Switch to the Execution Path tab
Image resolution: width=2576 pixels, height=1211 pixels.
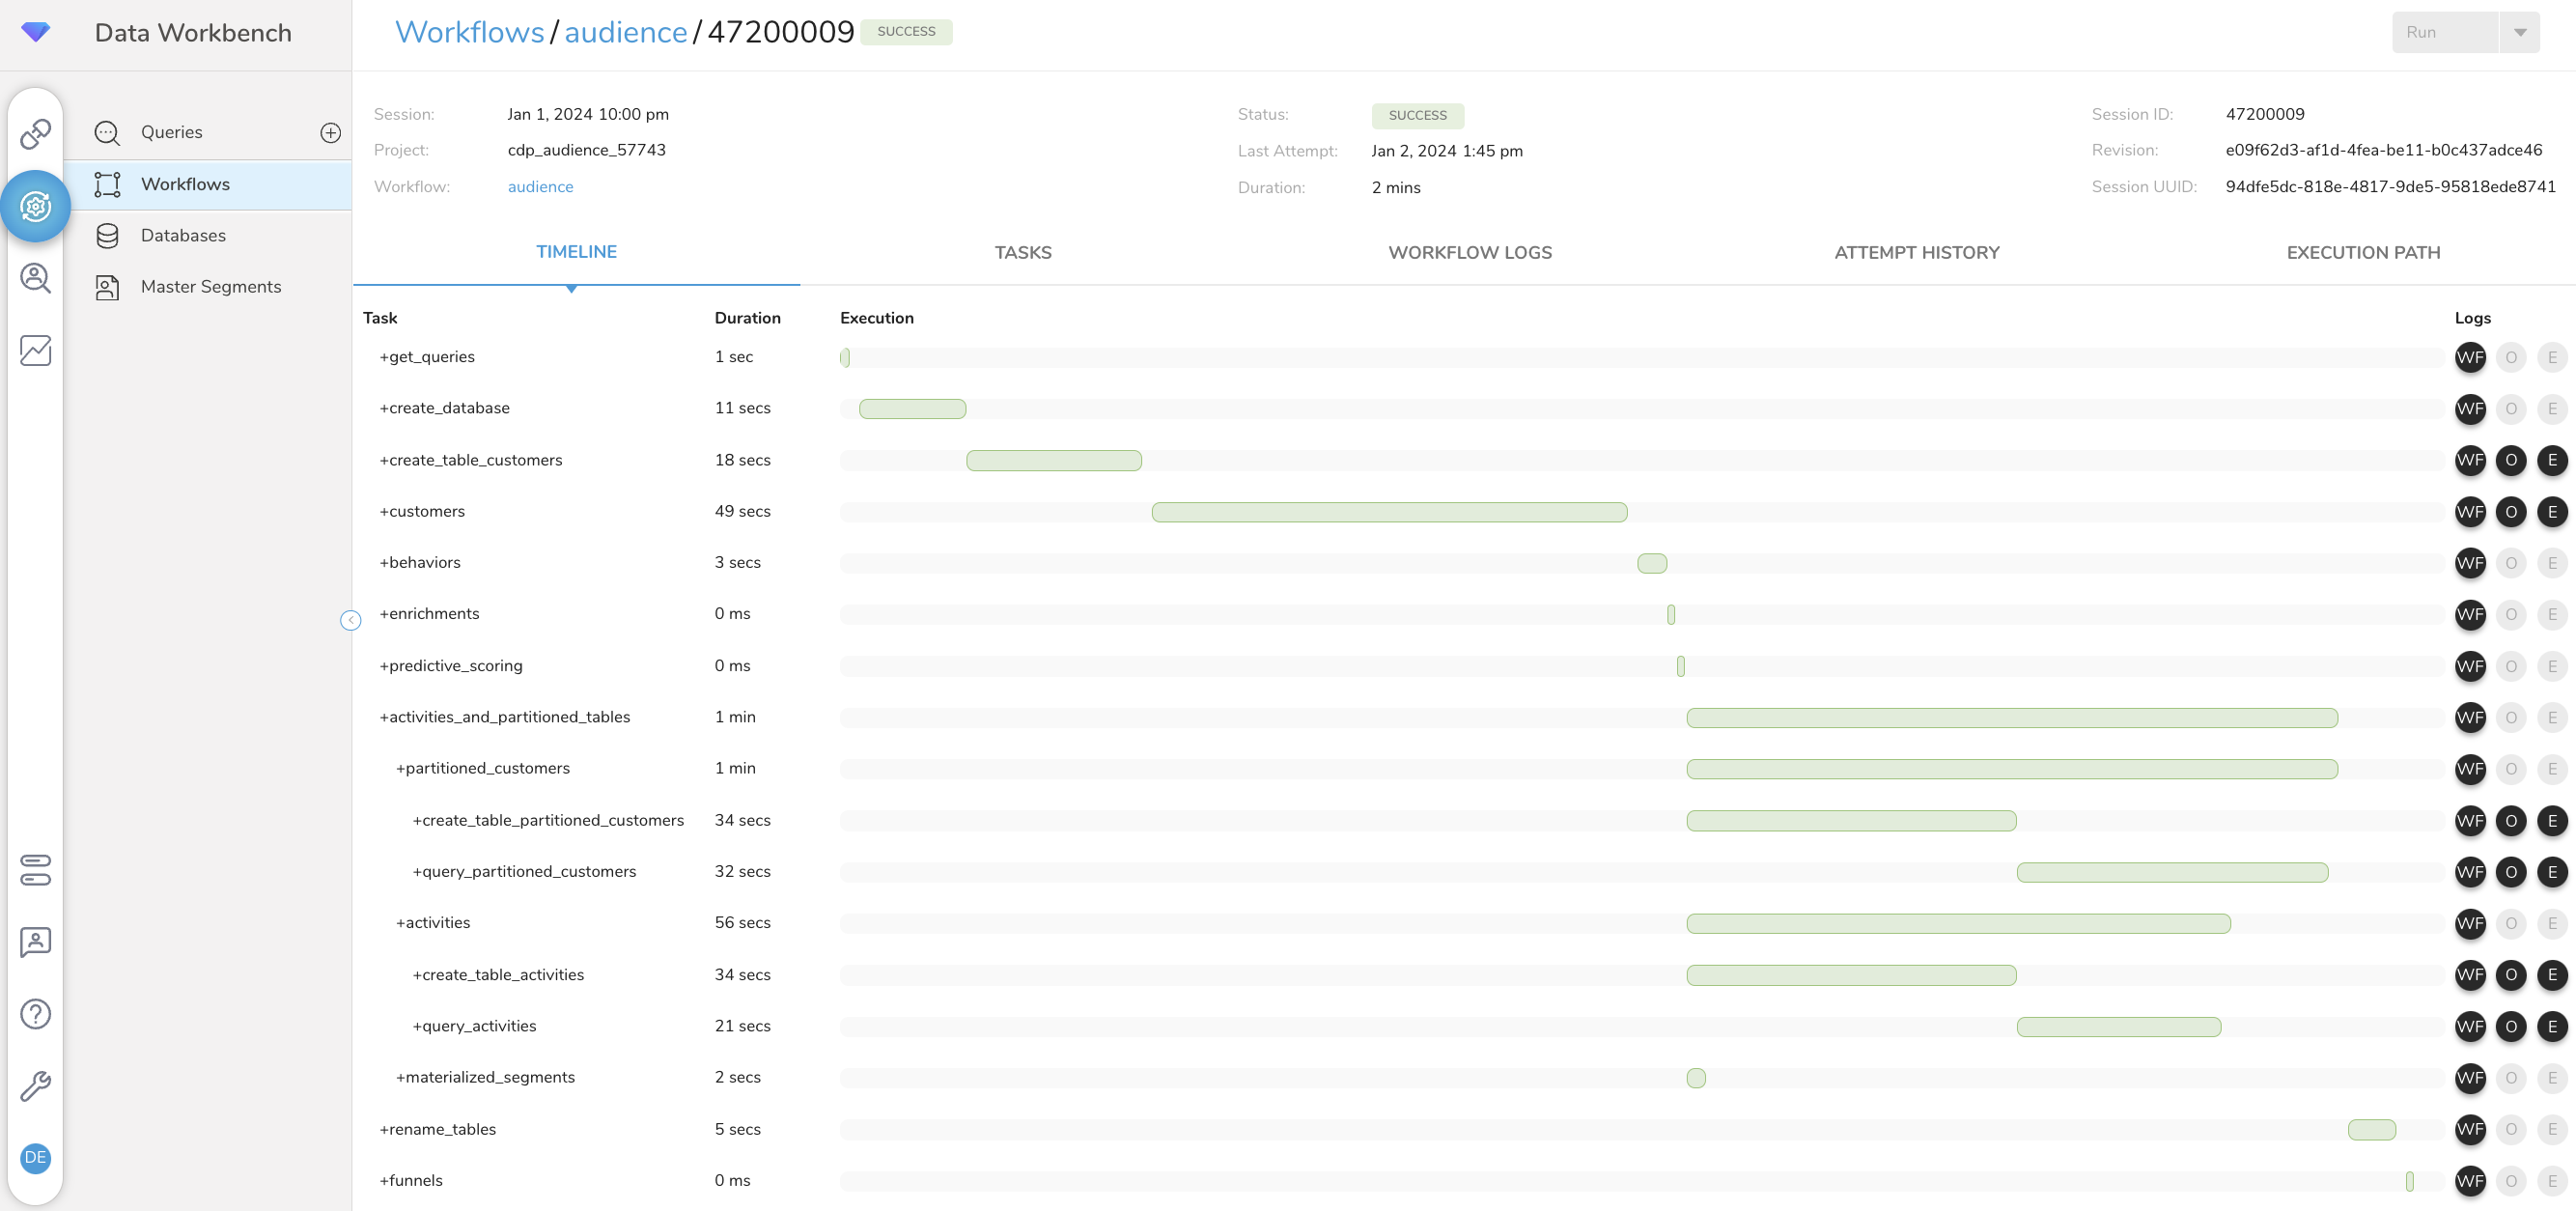coord(2362,253)
